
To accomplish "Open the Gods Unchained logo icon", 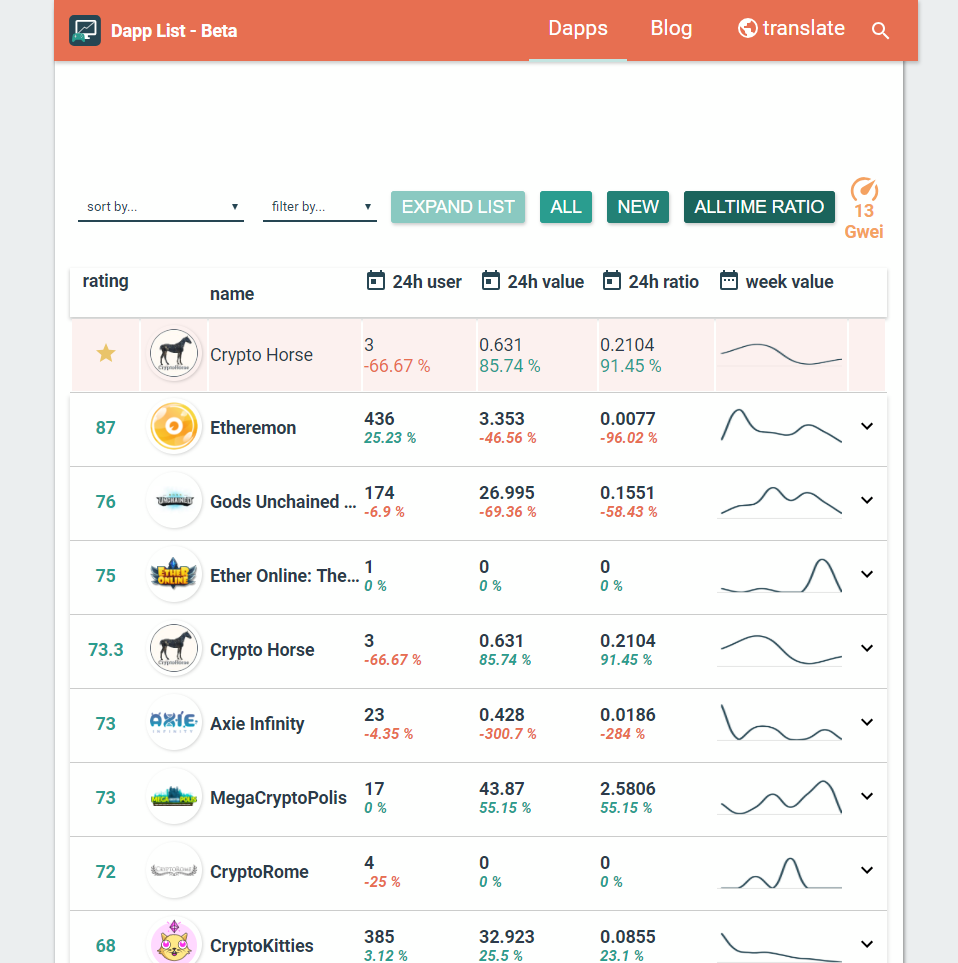I will click(174, 501).
